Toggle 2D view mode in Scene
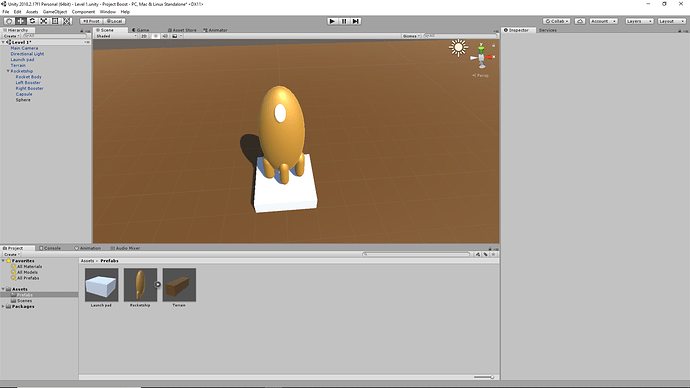 [144, 36]
